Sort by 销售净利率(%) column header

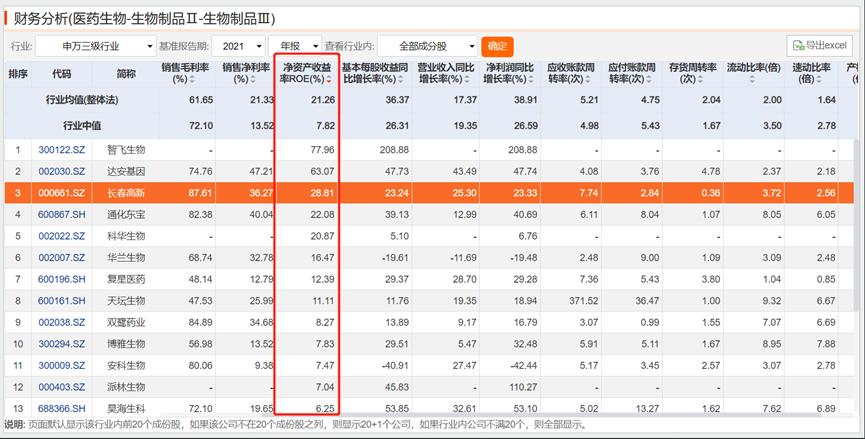[x=246, y=73]
